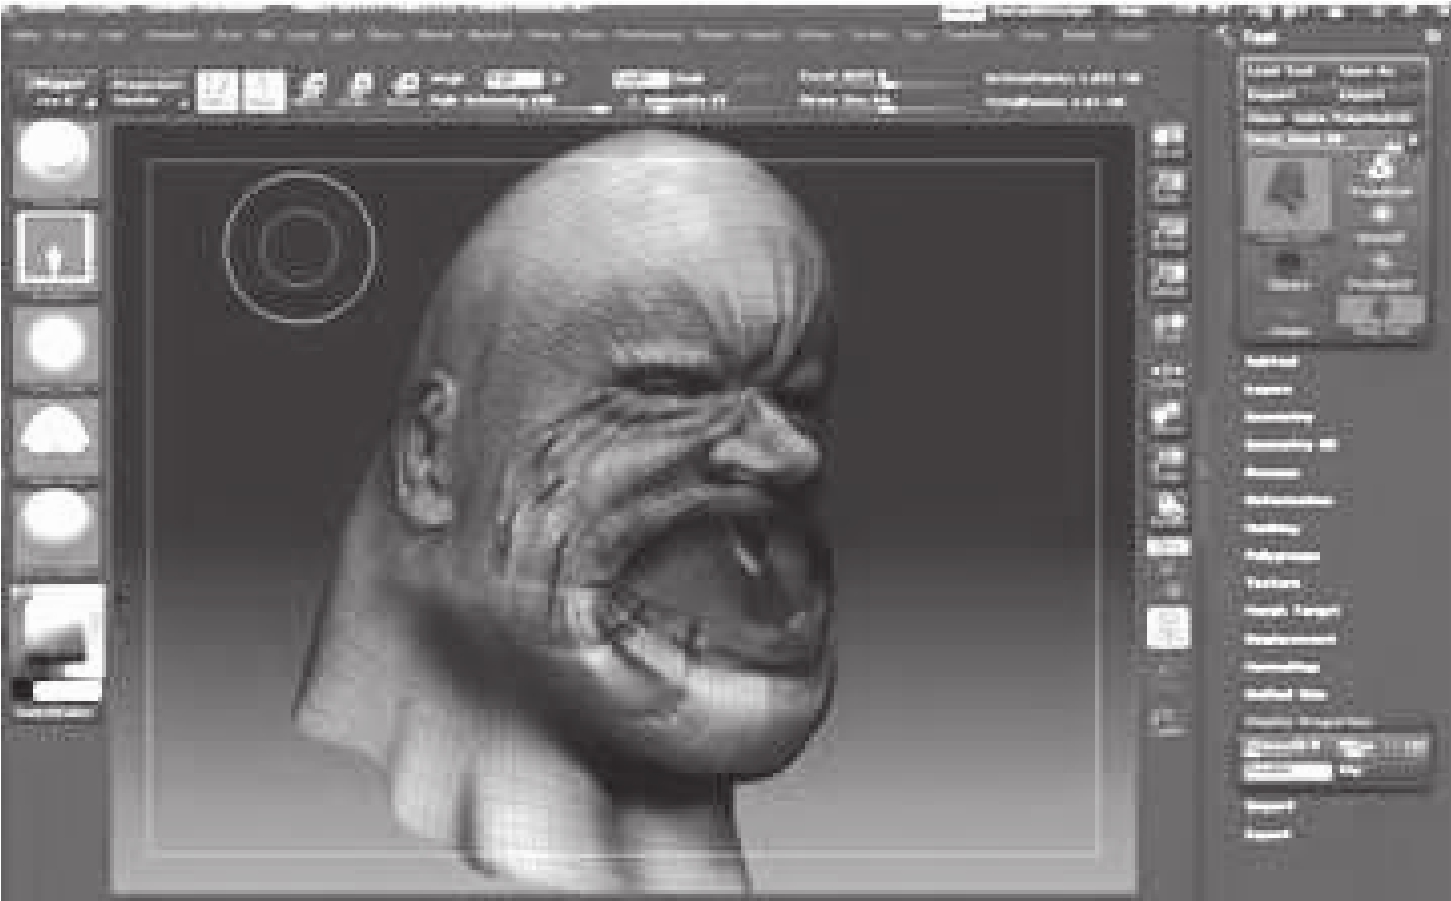Open the current brush thumbnail picker
Viewport: 1451px width, 901px height.
pyautogui.click(x=55, y=159)
